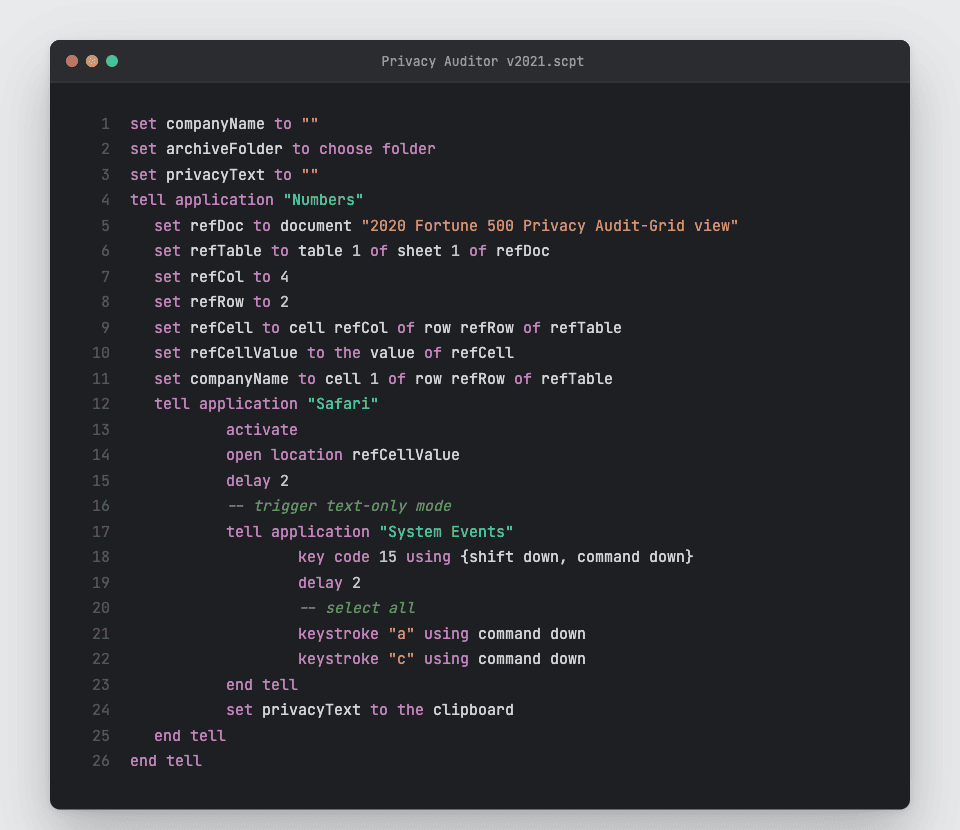Click the "activate" command
Image resolution: width=960 pixels, height=830 pixels.
[262, 430]
